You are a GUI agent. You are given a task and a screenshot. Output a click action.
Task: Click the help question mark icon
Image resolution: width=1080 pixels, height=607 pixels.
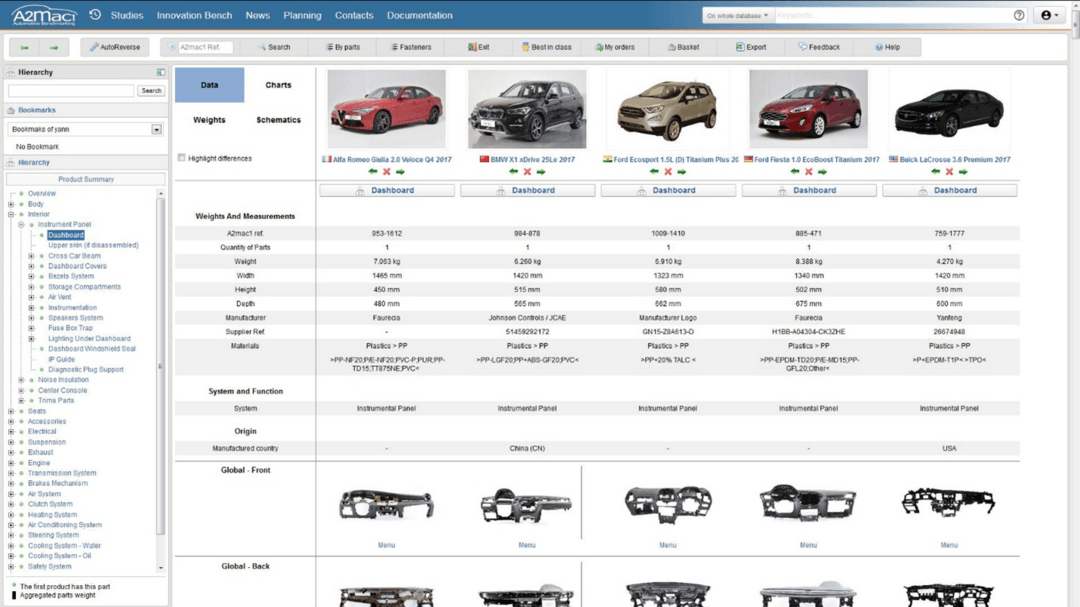[1019, 15]
